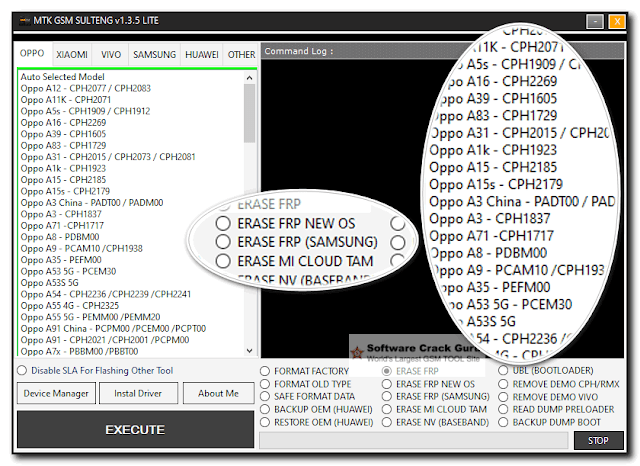The width and height of the screenshot is (640, 466).
Task: Click the MTK GSM SULTENG title bar icon
Action: tap(24, 20)
